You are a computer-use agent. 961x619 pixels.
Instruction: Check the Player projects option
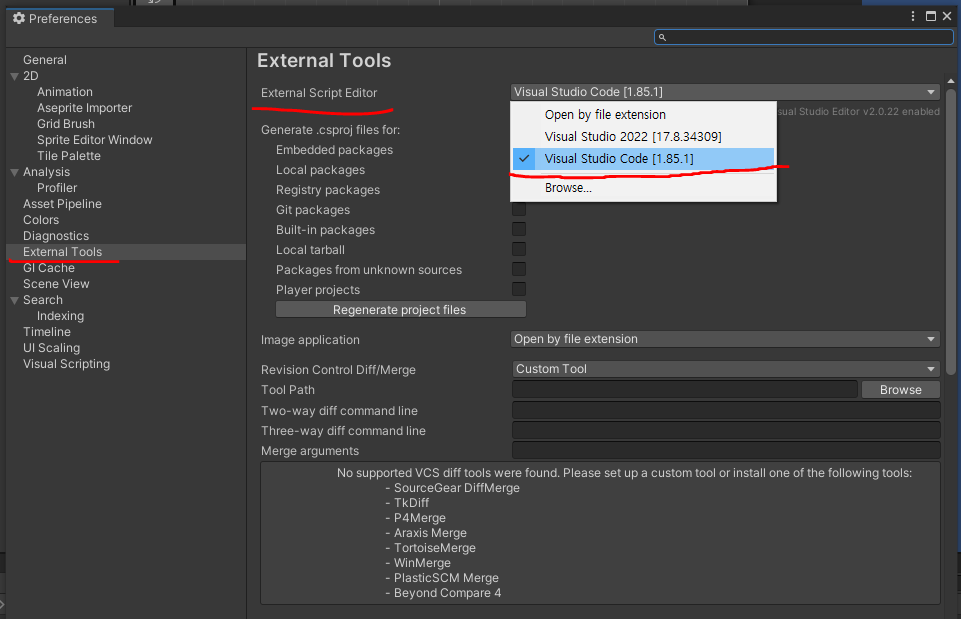click(x=519, y=290)
